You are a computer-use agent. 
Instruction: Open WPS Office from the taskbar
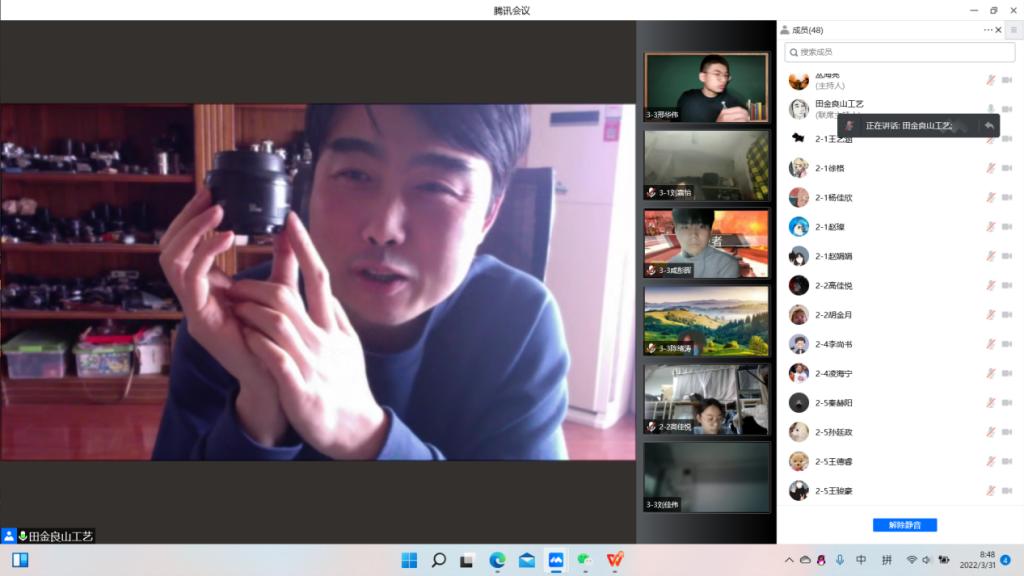tap(615, 560)
